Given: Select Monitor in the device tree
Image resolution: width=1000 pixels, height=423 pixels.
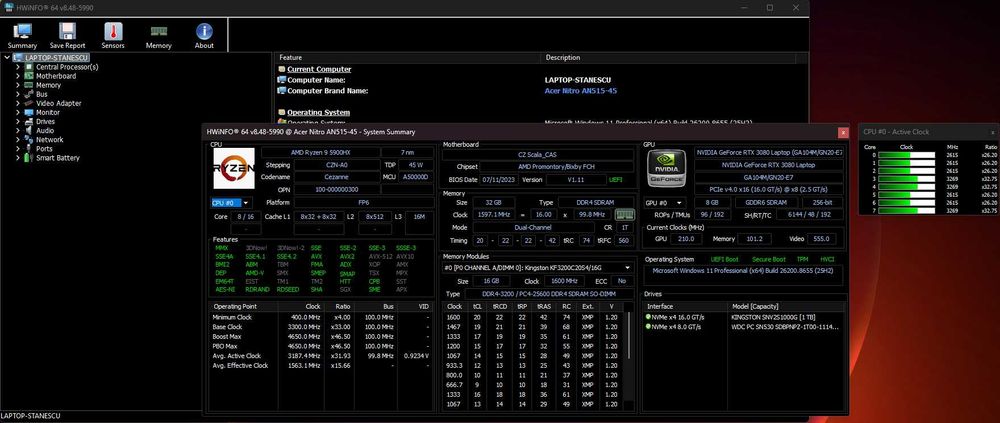Looking at the screenshot, I should [x=48, y=112].
